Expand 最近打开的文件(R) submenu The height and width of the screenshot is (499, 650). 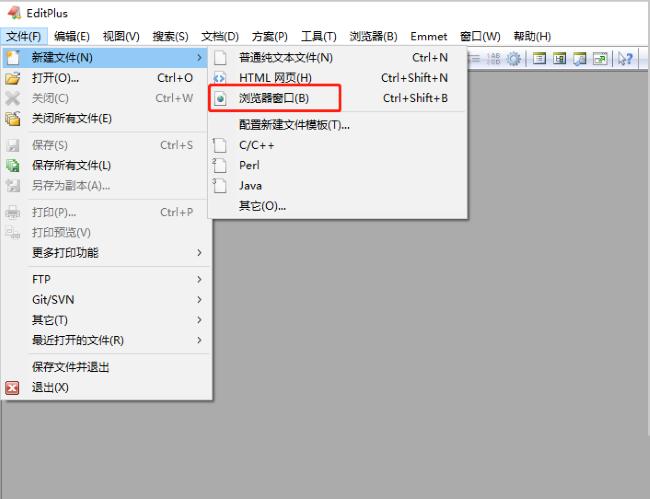point(199,340)
